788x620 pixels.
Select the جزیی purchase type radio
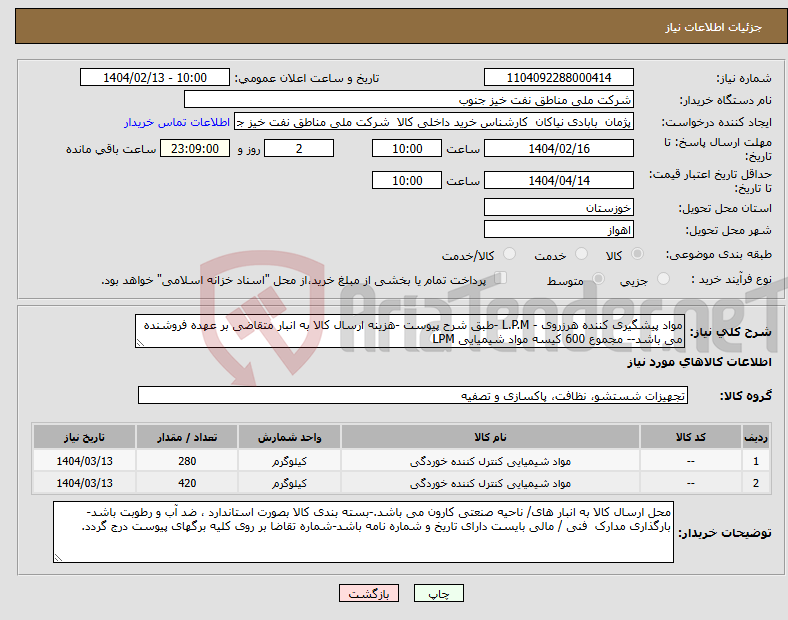click(x=663, y=278)
